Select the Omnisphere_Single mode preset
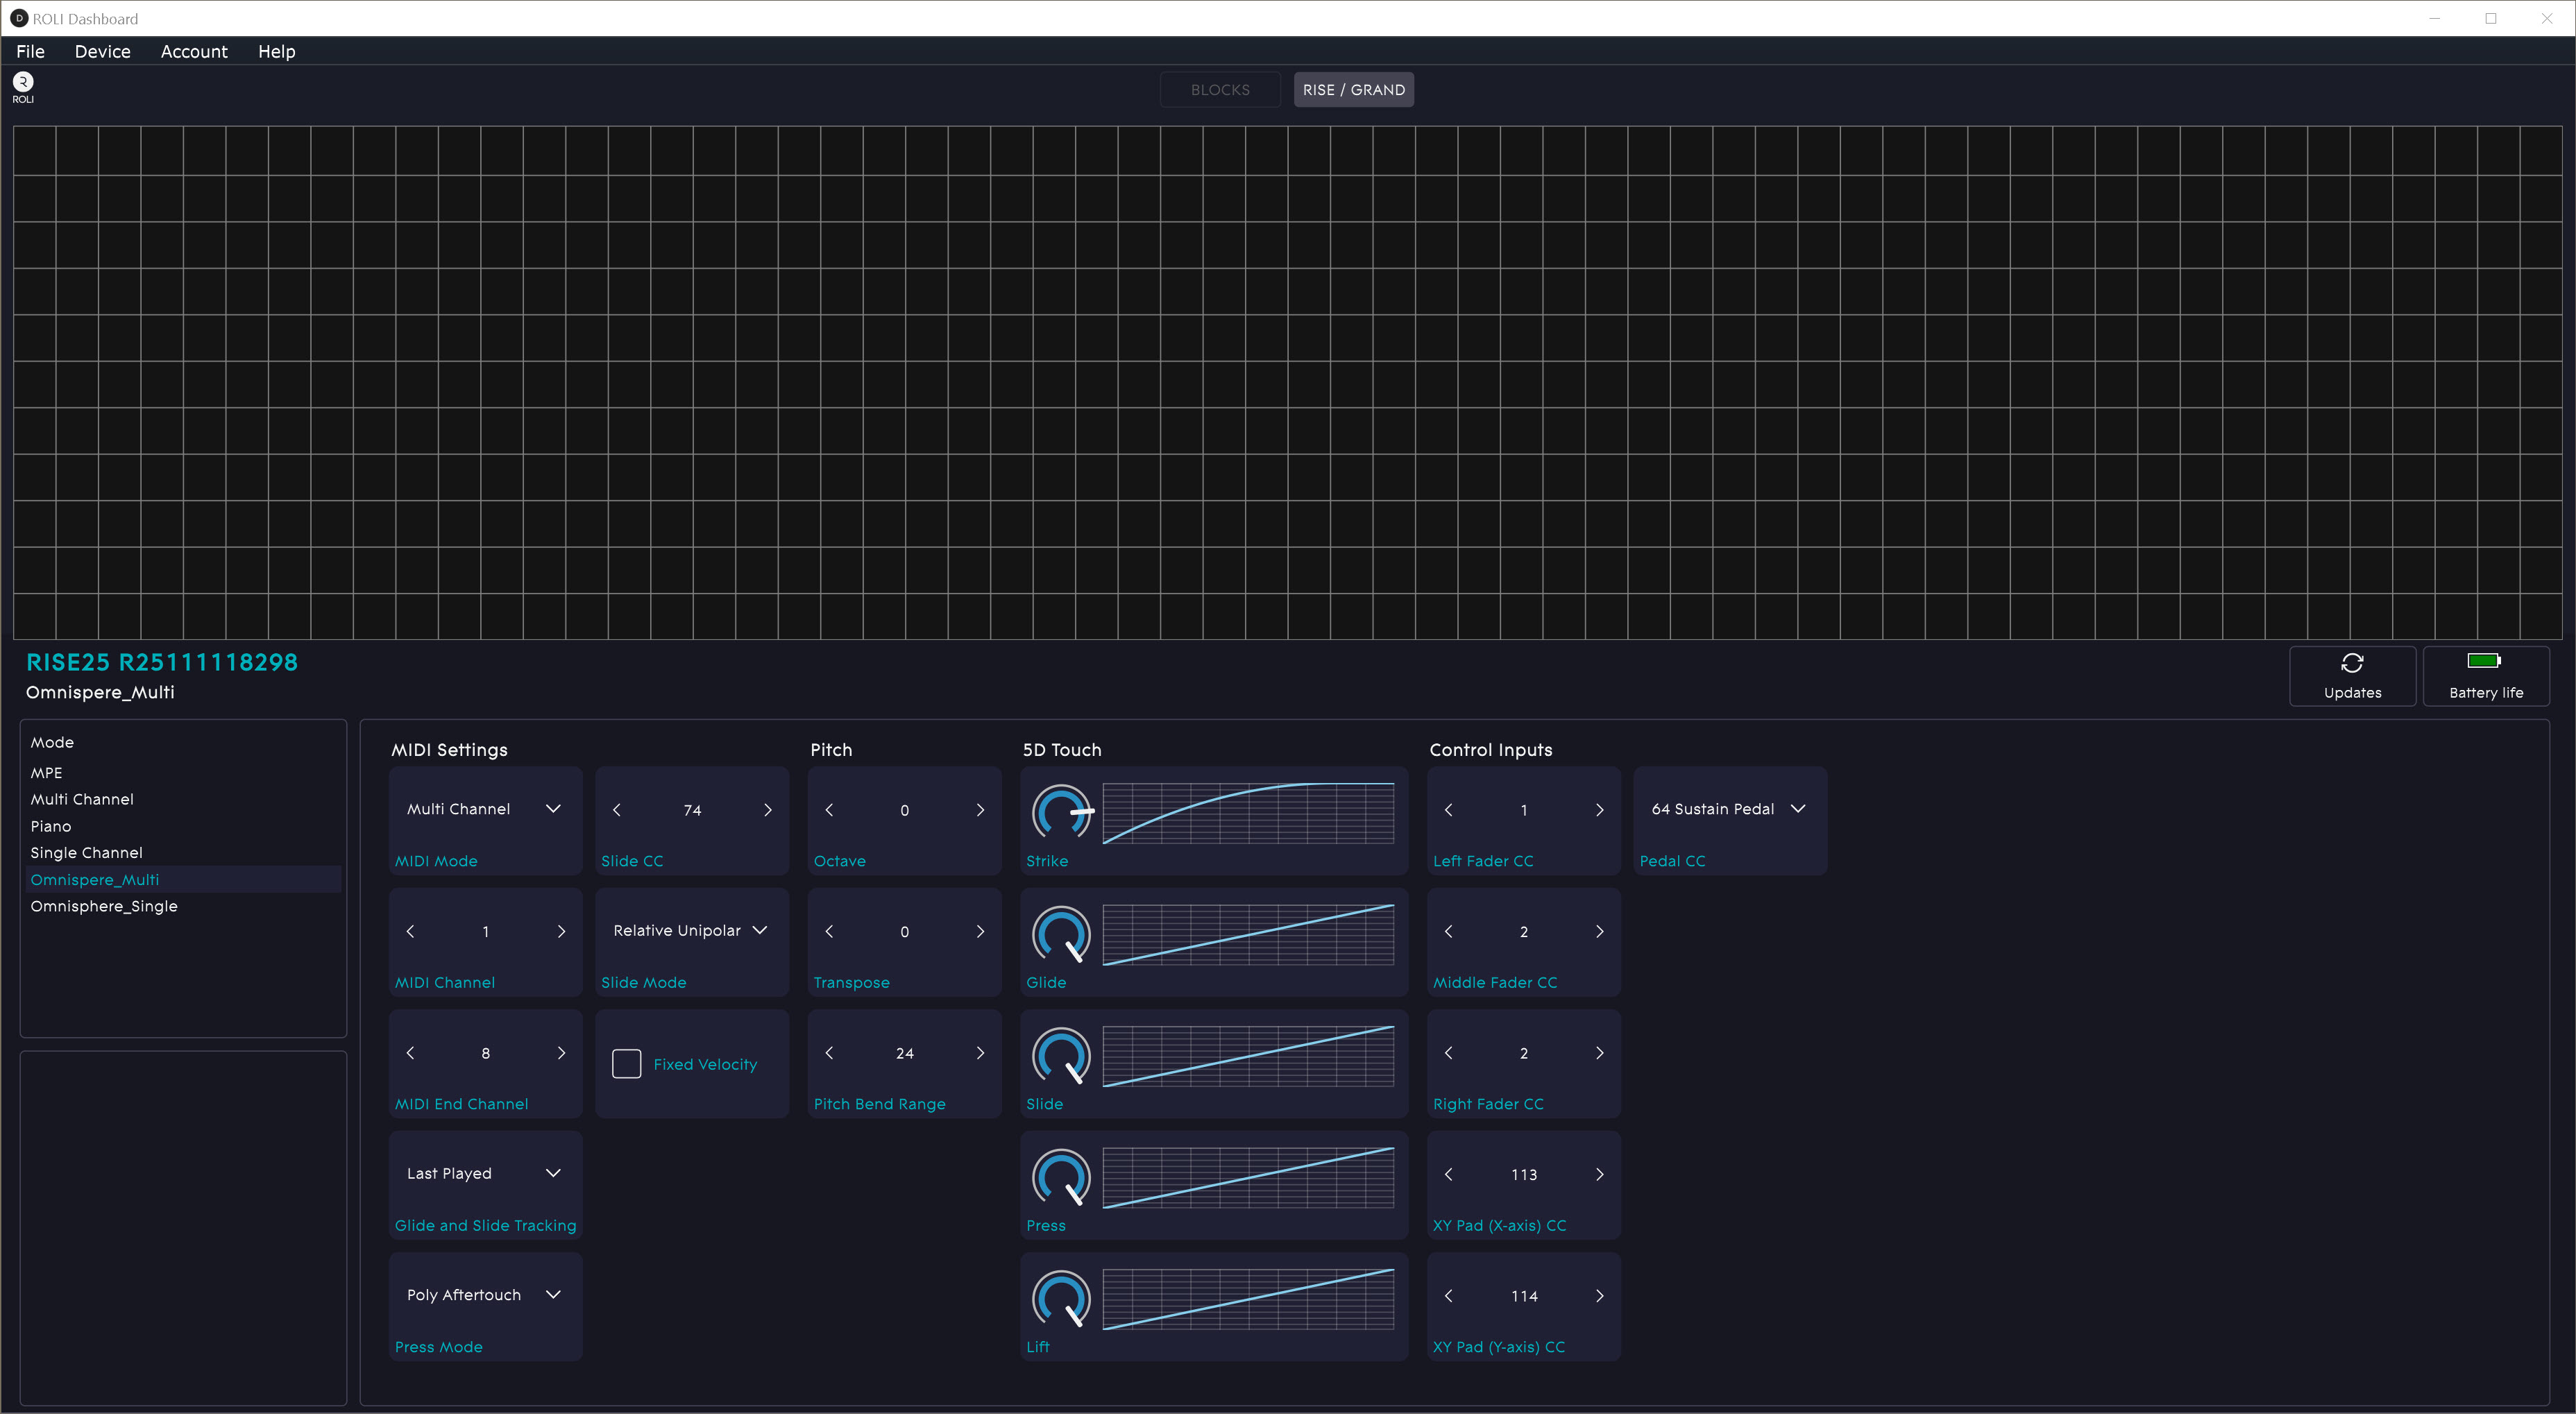Screen dimensions: 2576x1414 coord(104,906)
